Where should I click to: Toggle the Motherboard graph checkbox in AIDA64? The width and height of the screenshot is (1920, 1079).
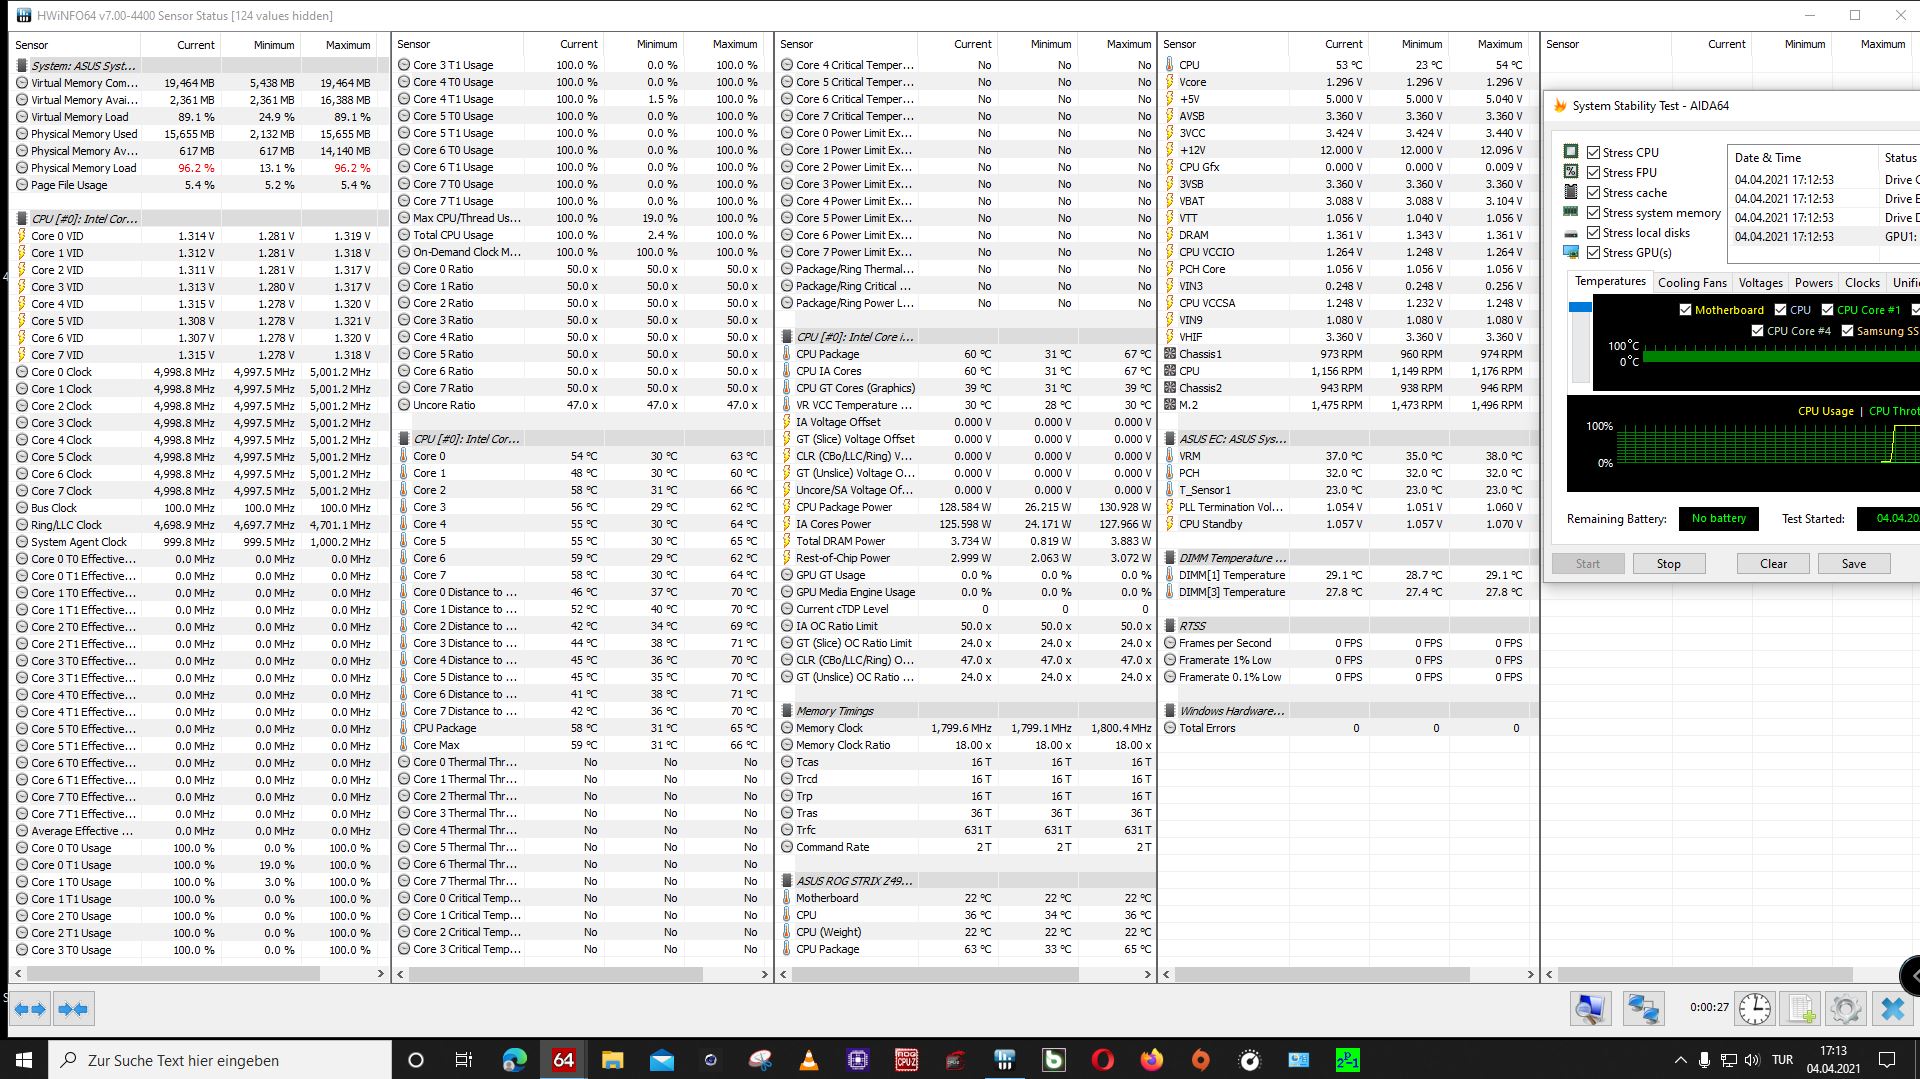1685,310
